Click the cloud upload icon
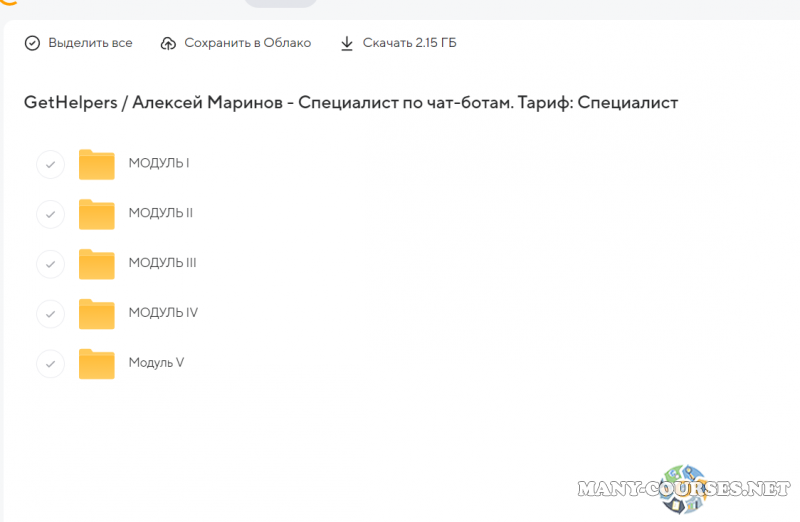The image size is (800, 522). pos(168,43)
